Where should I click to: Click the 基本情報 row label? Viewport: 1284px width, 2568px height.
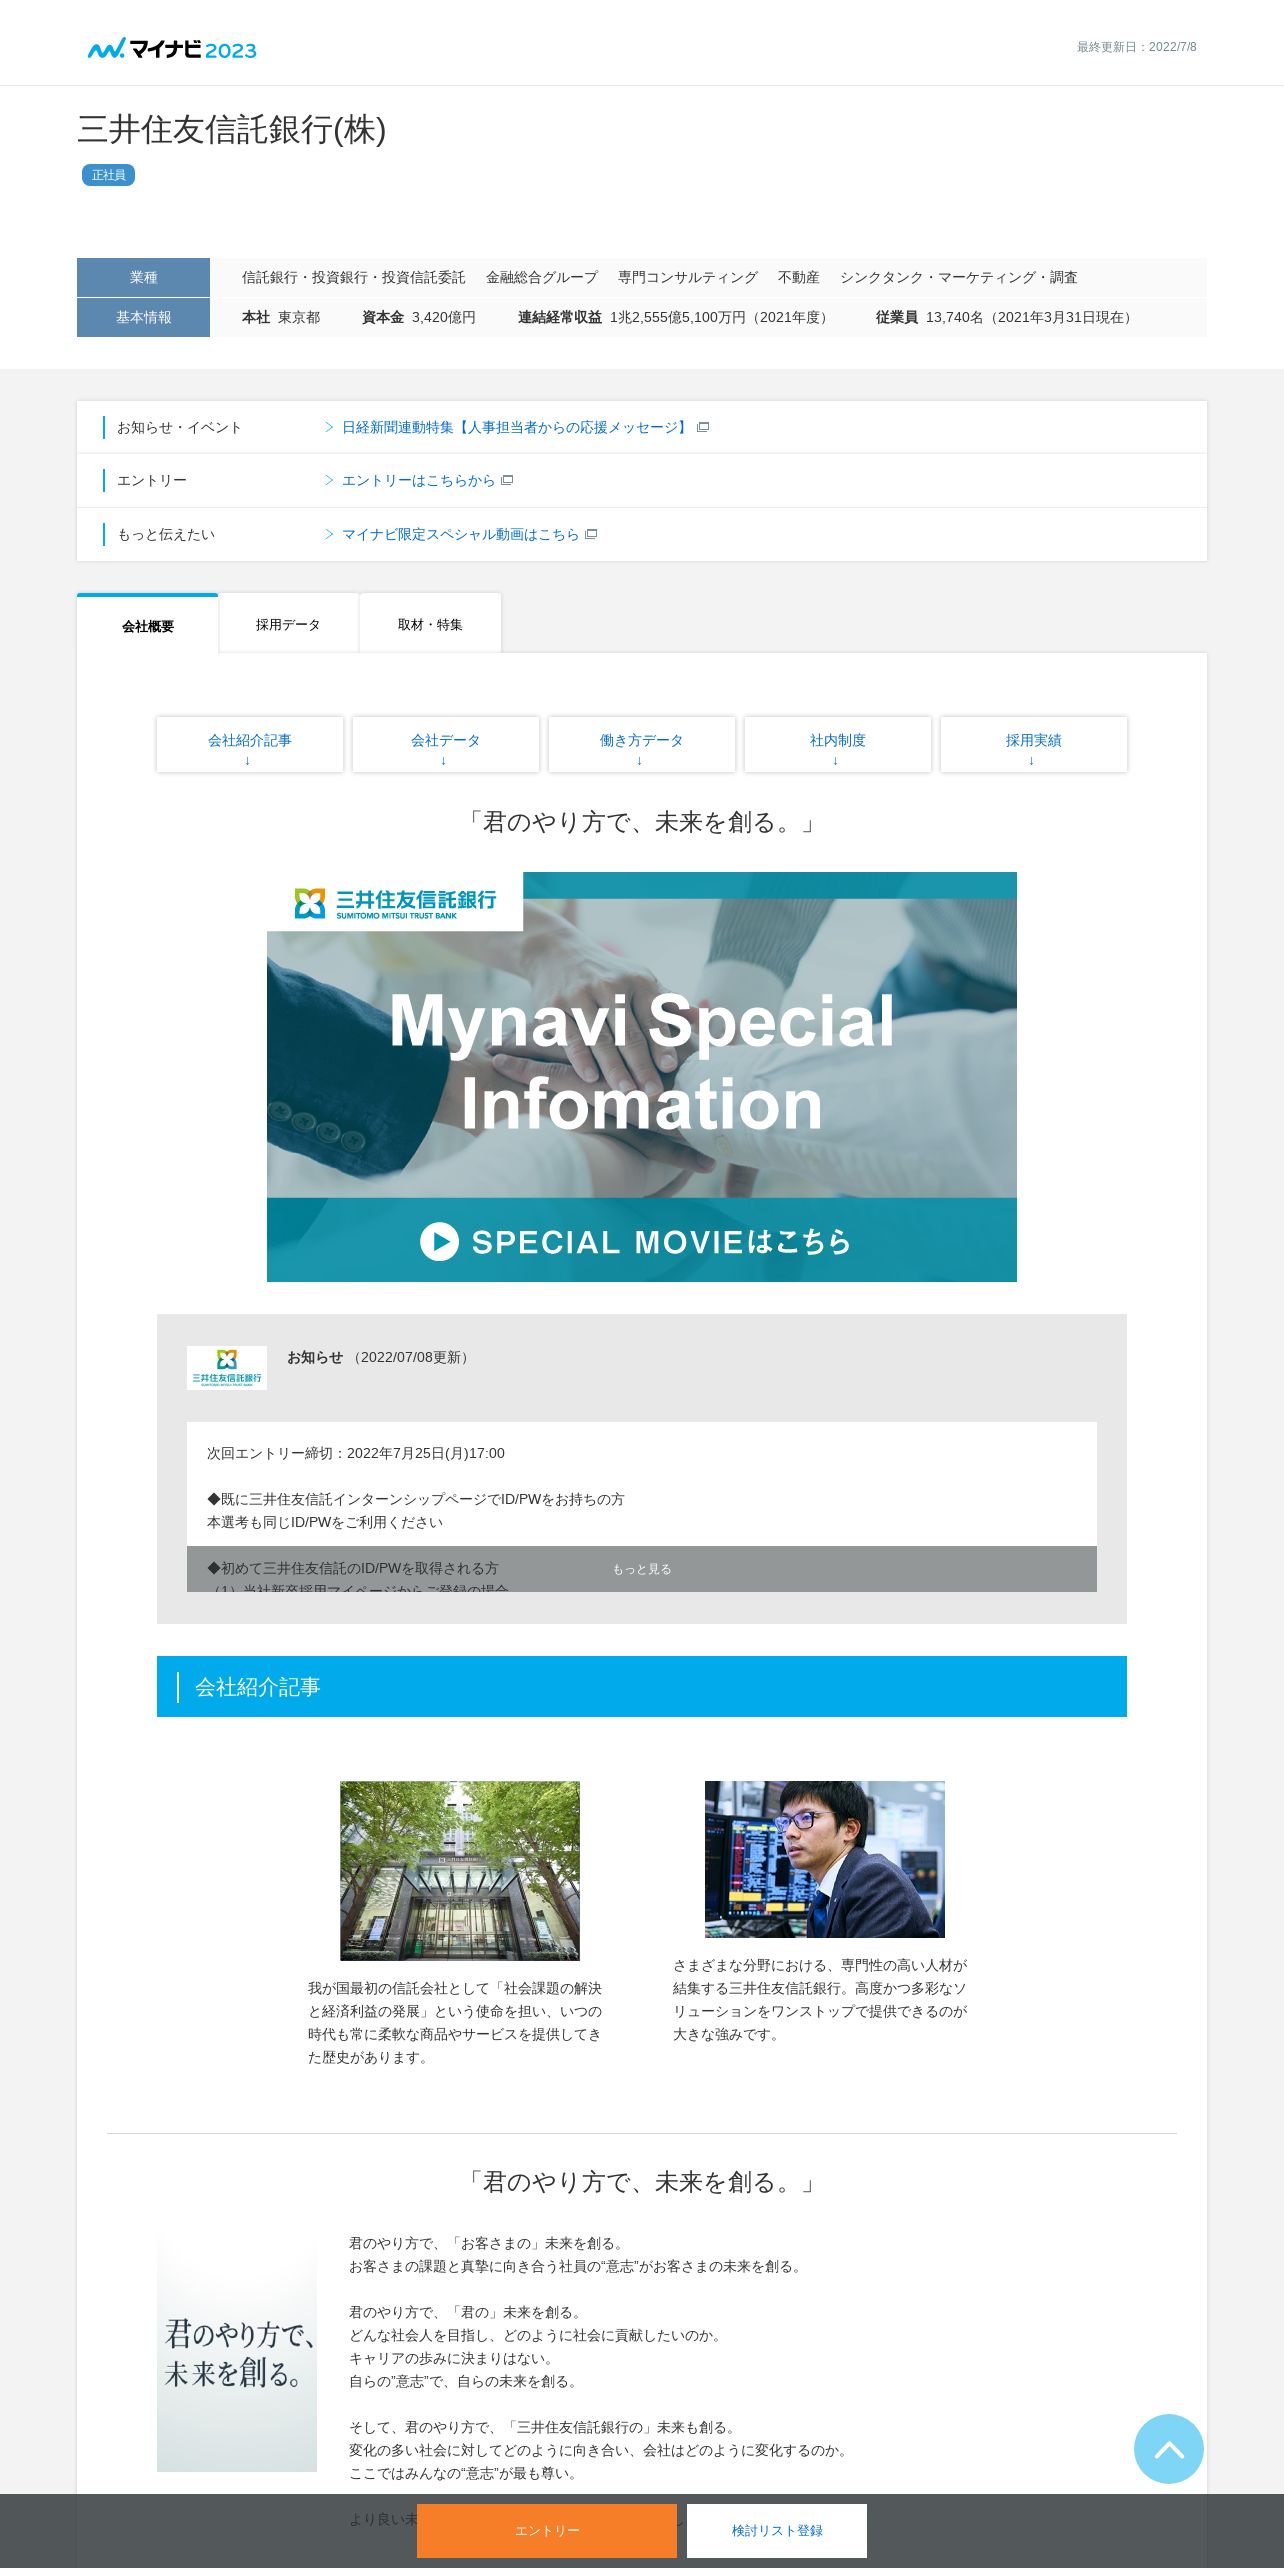(143, 317)
